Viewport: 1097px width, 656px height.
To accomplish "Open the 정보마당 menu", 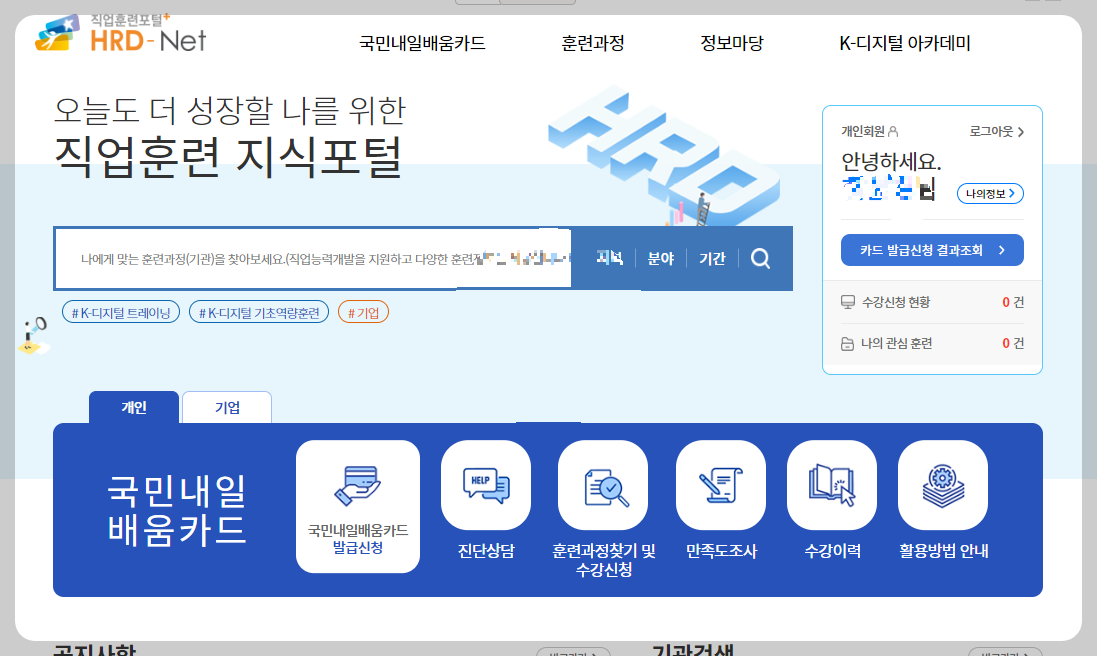I will click(x=732, y=43).
